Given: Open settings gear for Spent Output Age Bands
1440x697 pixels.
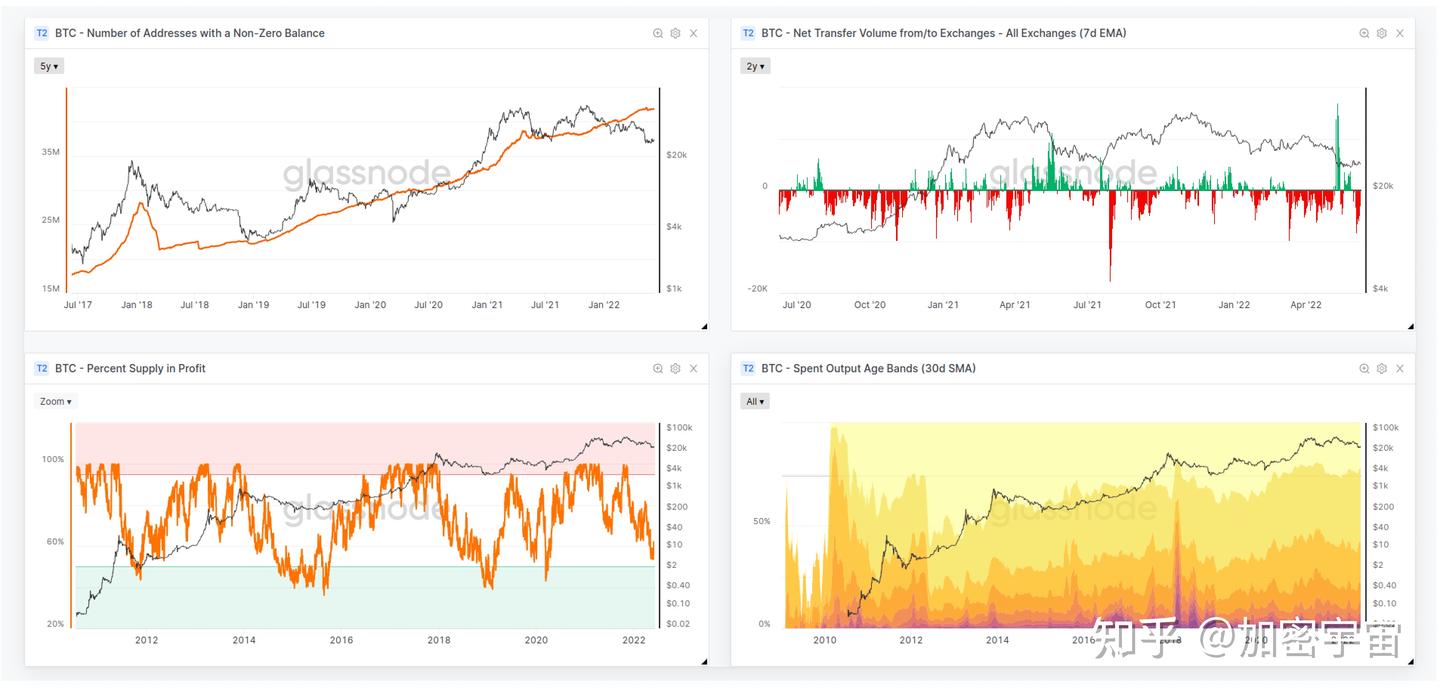Looking at the screenshot, I should [x=1382, y=368].
